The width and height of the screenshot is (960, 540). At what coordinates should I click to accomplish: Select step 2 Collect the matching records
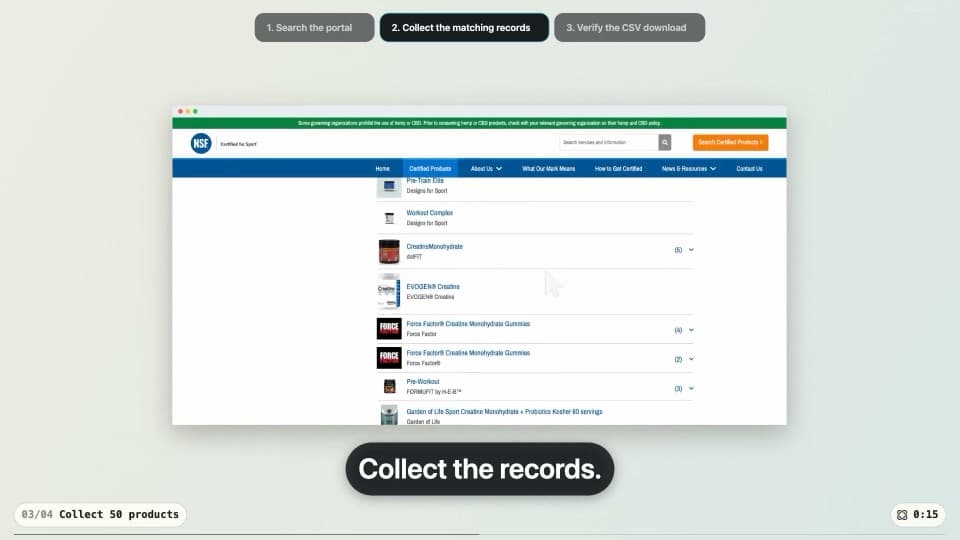464,28
